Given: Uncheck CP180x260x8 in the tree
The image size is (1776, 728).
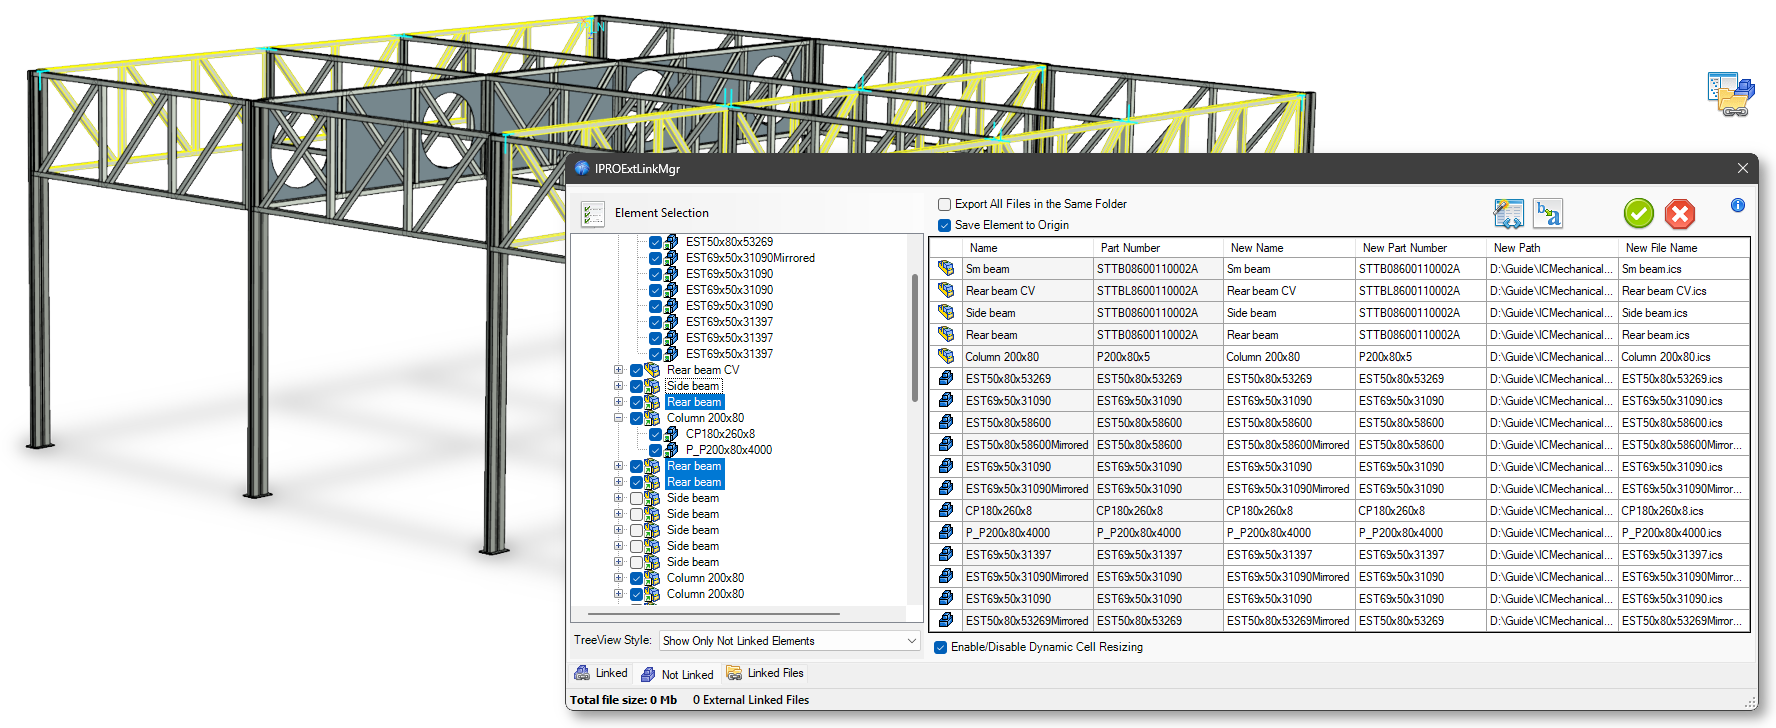Looking at the screenshot, I should [x=655, y=434].
